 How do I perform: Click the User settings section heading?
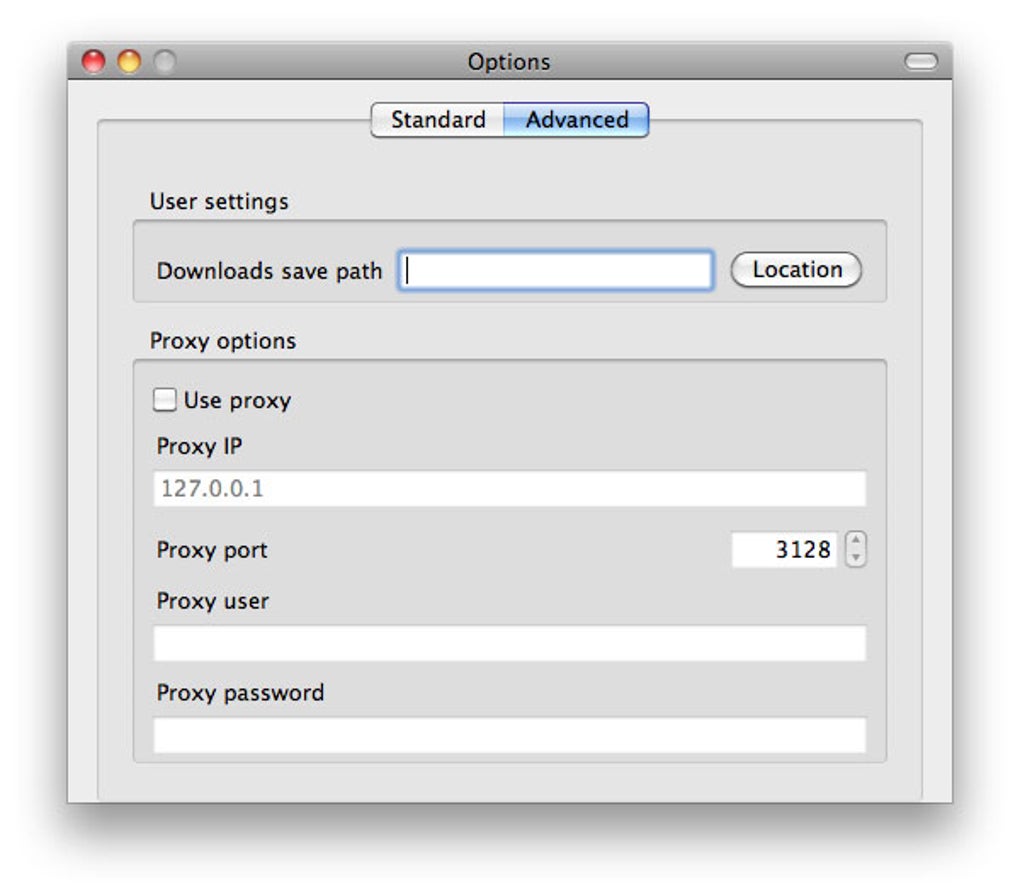click(x=219, y=201)
